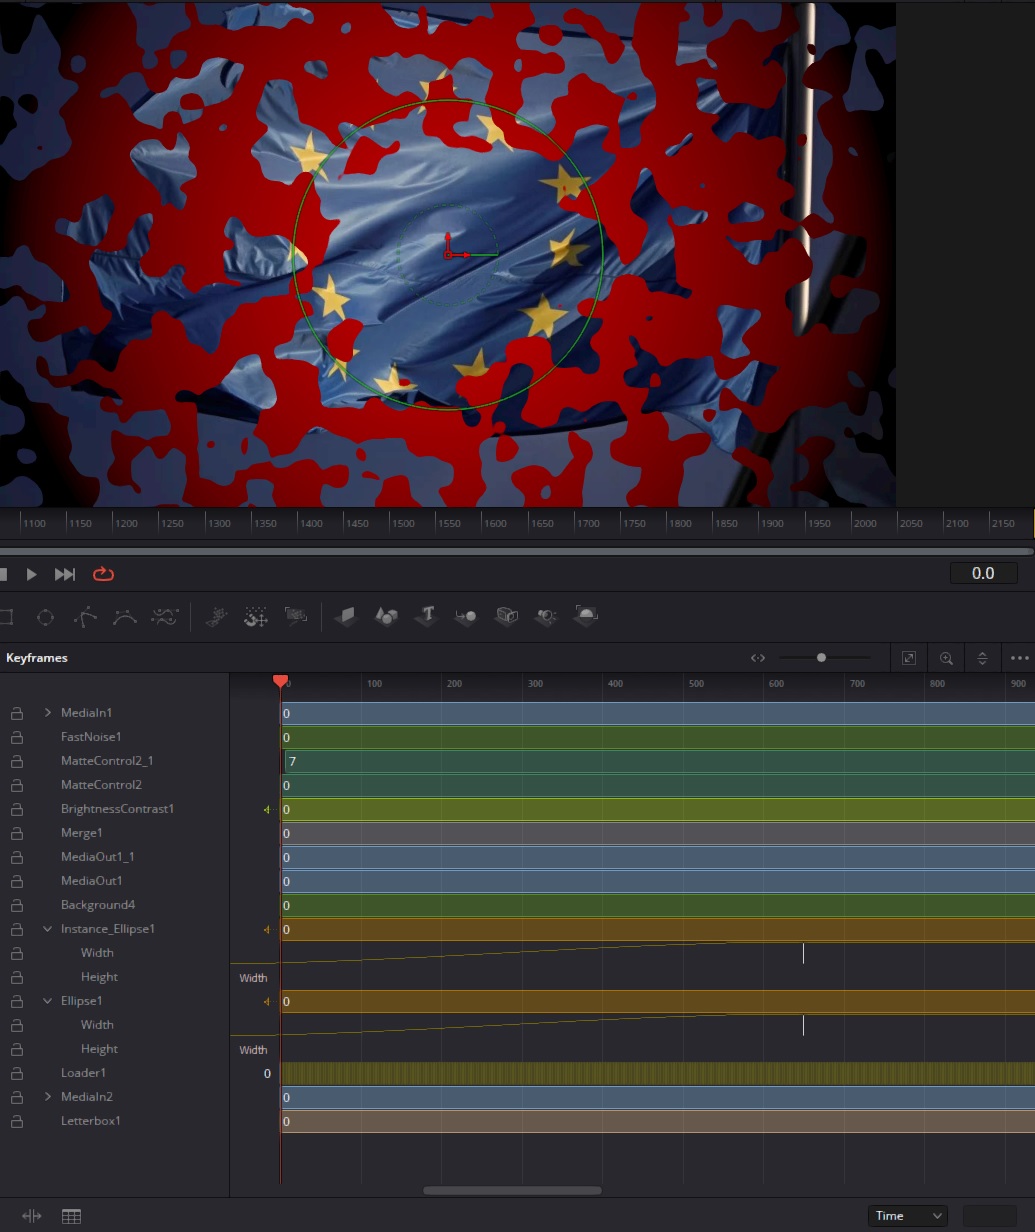1035x1232 pixels.
Task: Open the Time dropdown at bottom right
Action: coord(908,1216)
